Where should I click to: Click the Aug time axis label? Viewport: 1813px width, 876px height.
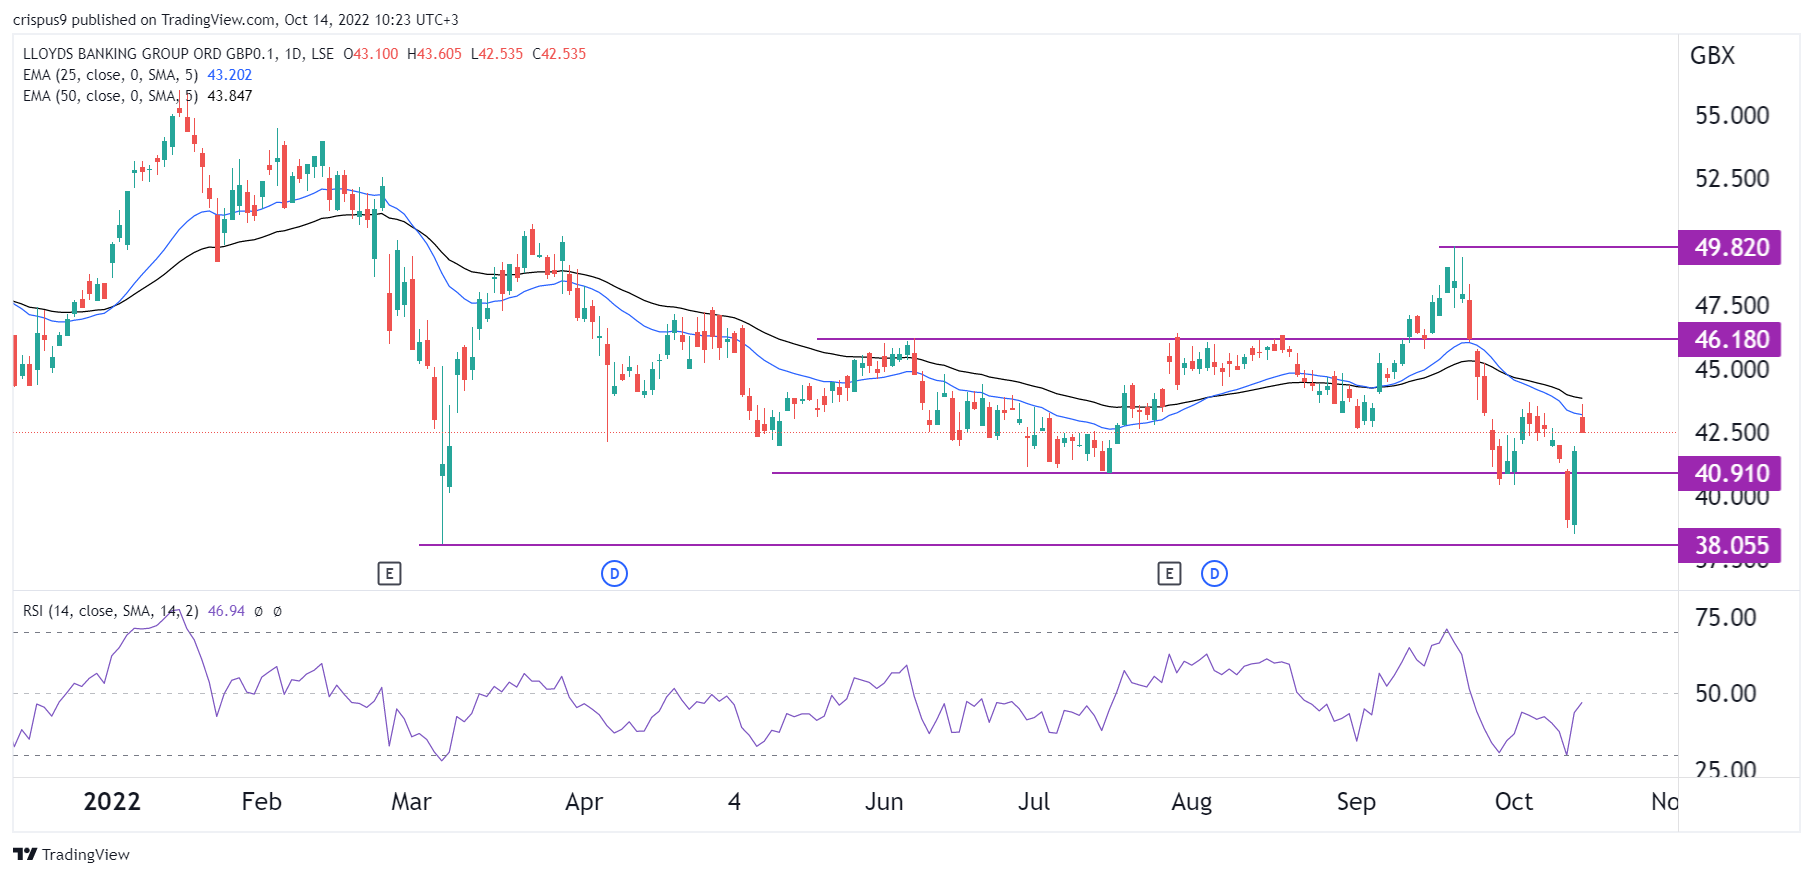tap(1192, 802)
